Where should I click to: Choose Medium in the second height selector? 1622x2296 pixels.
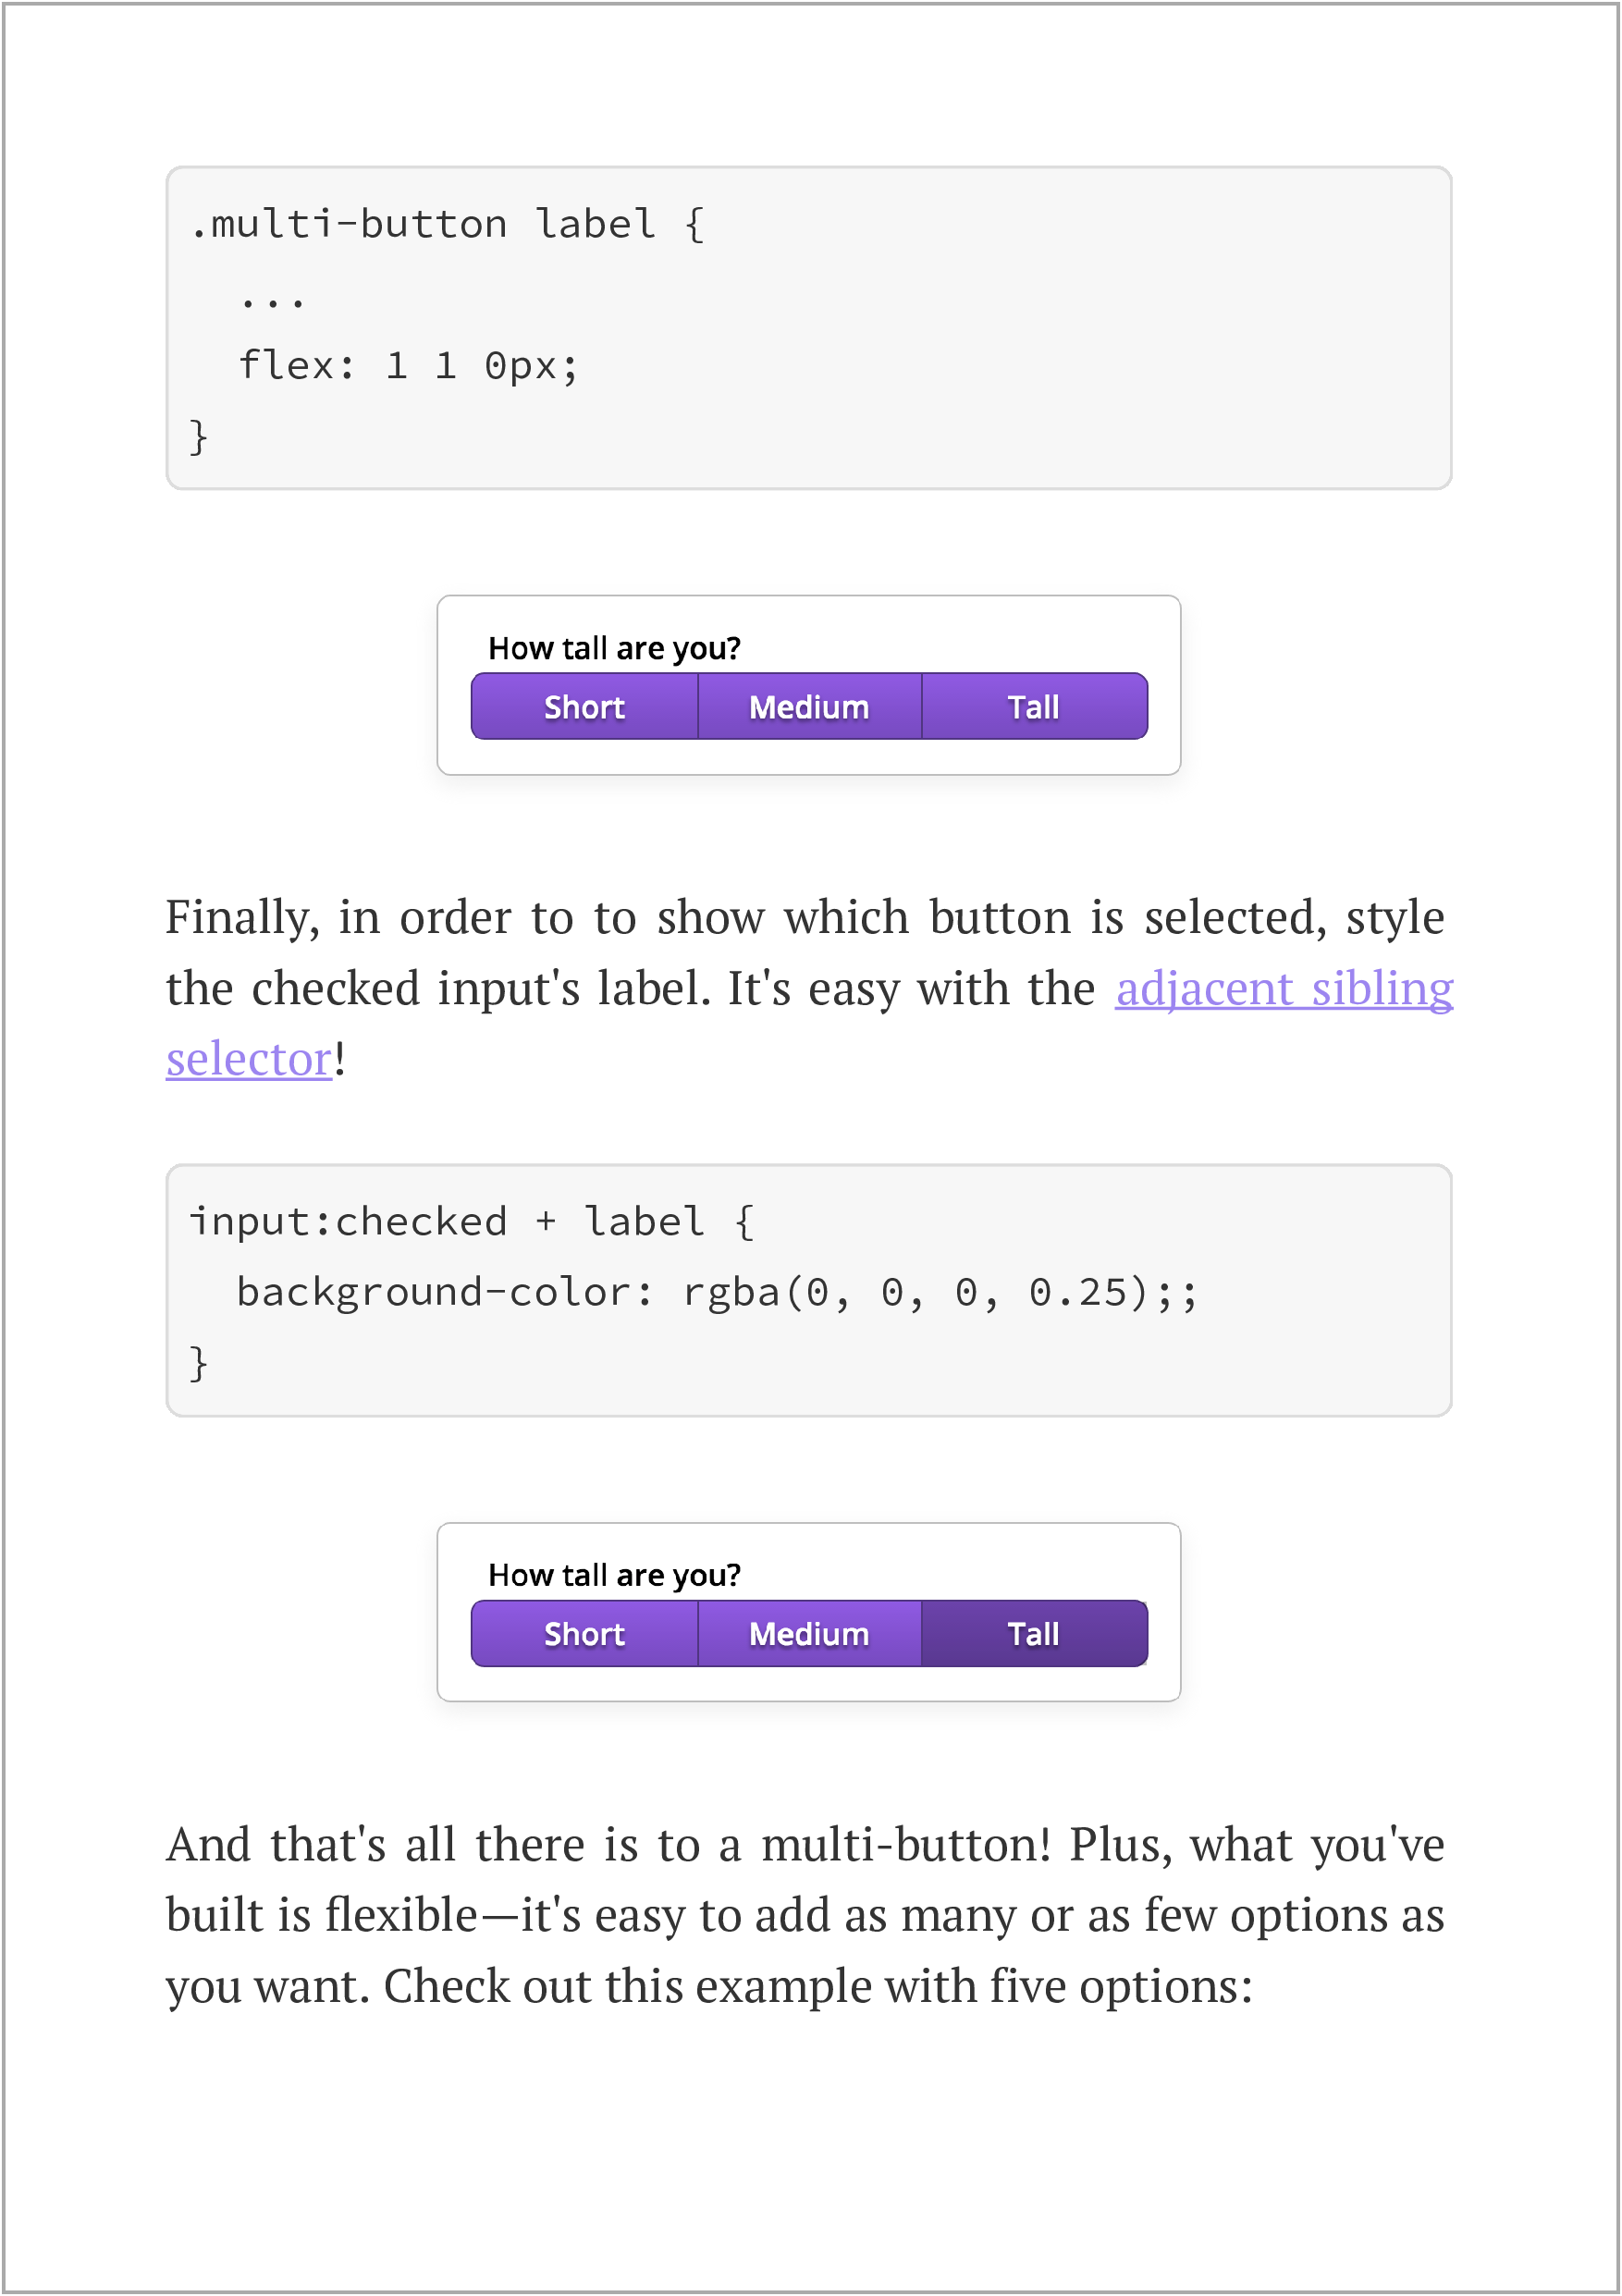(x=808, y=1633)
